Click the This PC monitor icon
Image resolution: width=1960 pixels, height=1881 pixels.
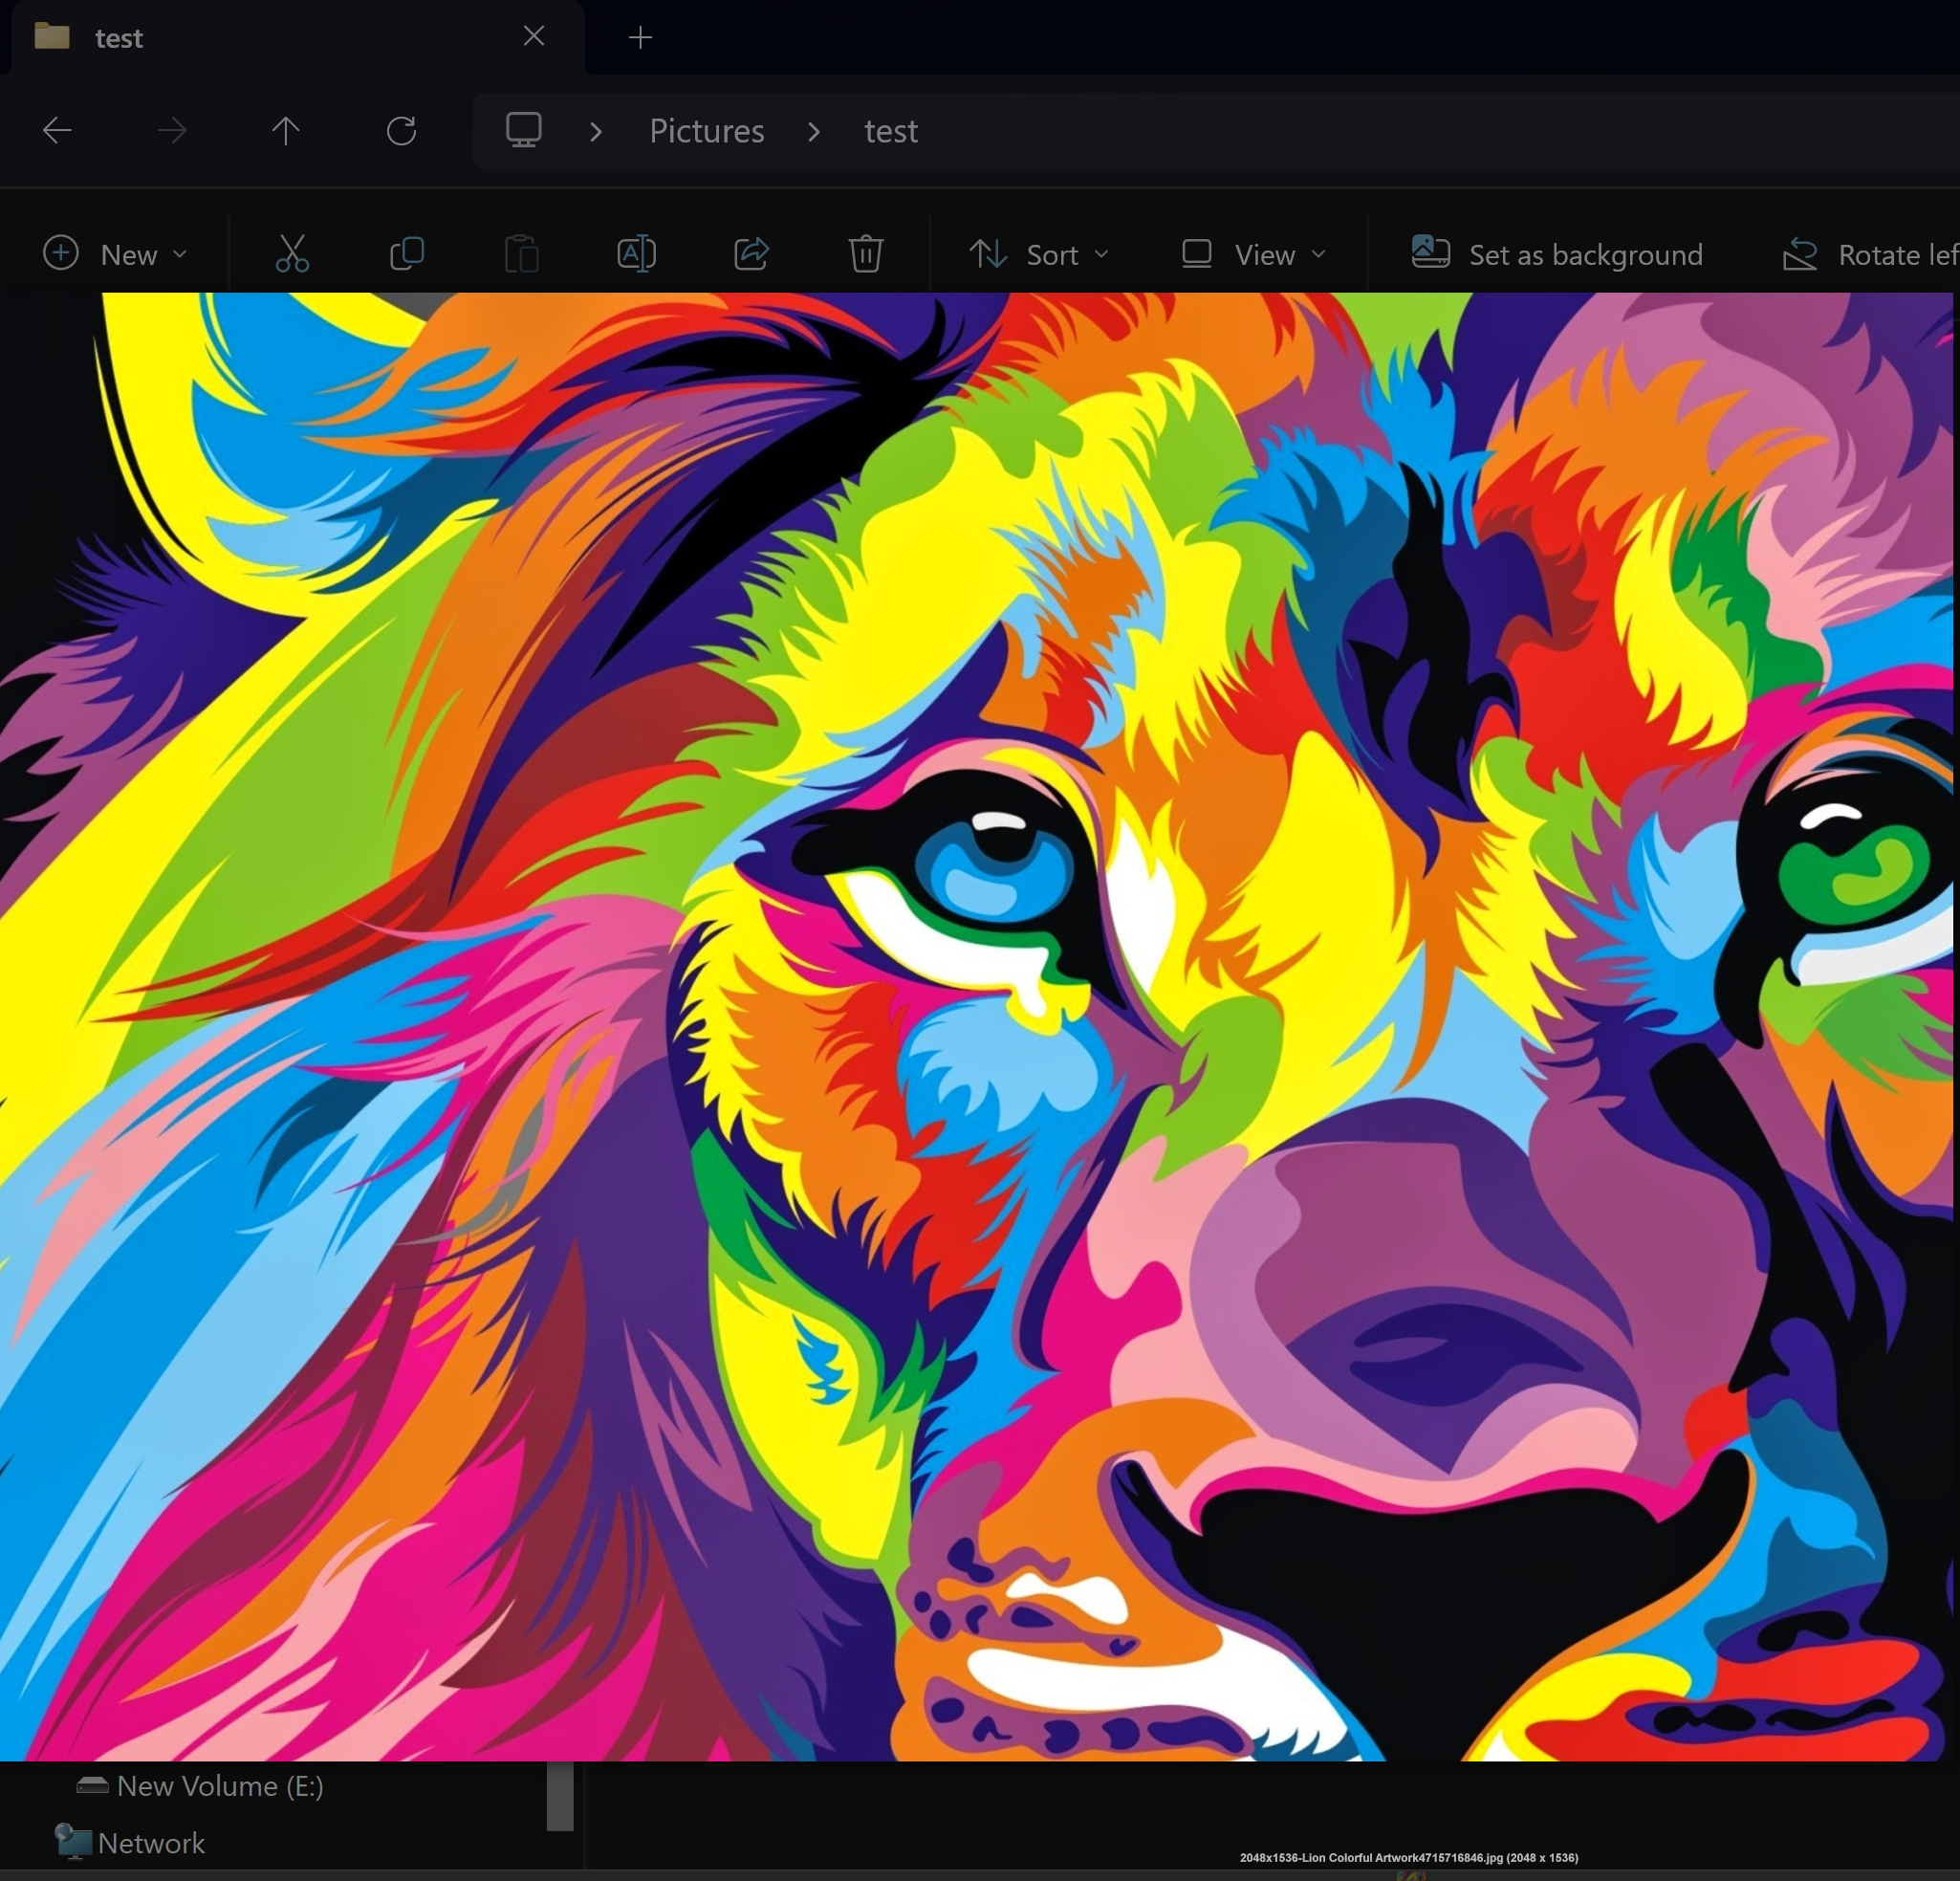(x=523, y=130)
